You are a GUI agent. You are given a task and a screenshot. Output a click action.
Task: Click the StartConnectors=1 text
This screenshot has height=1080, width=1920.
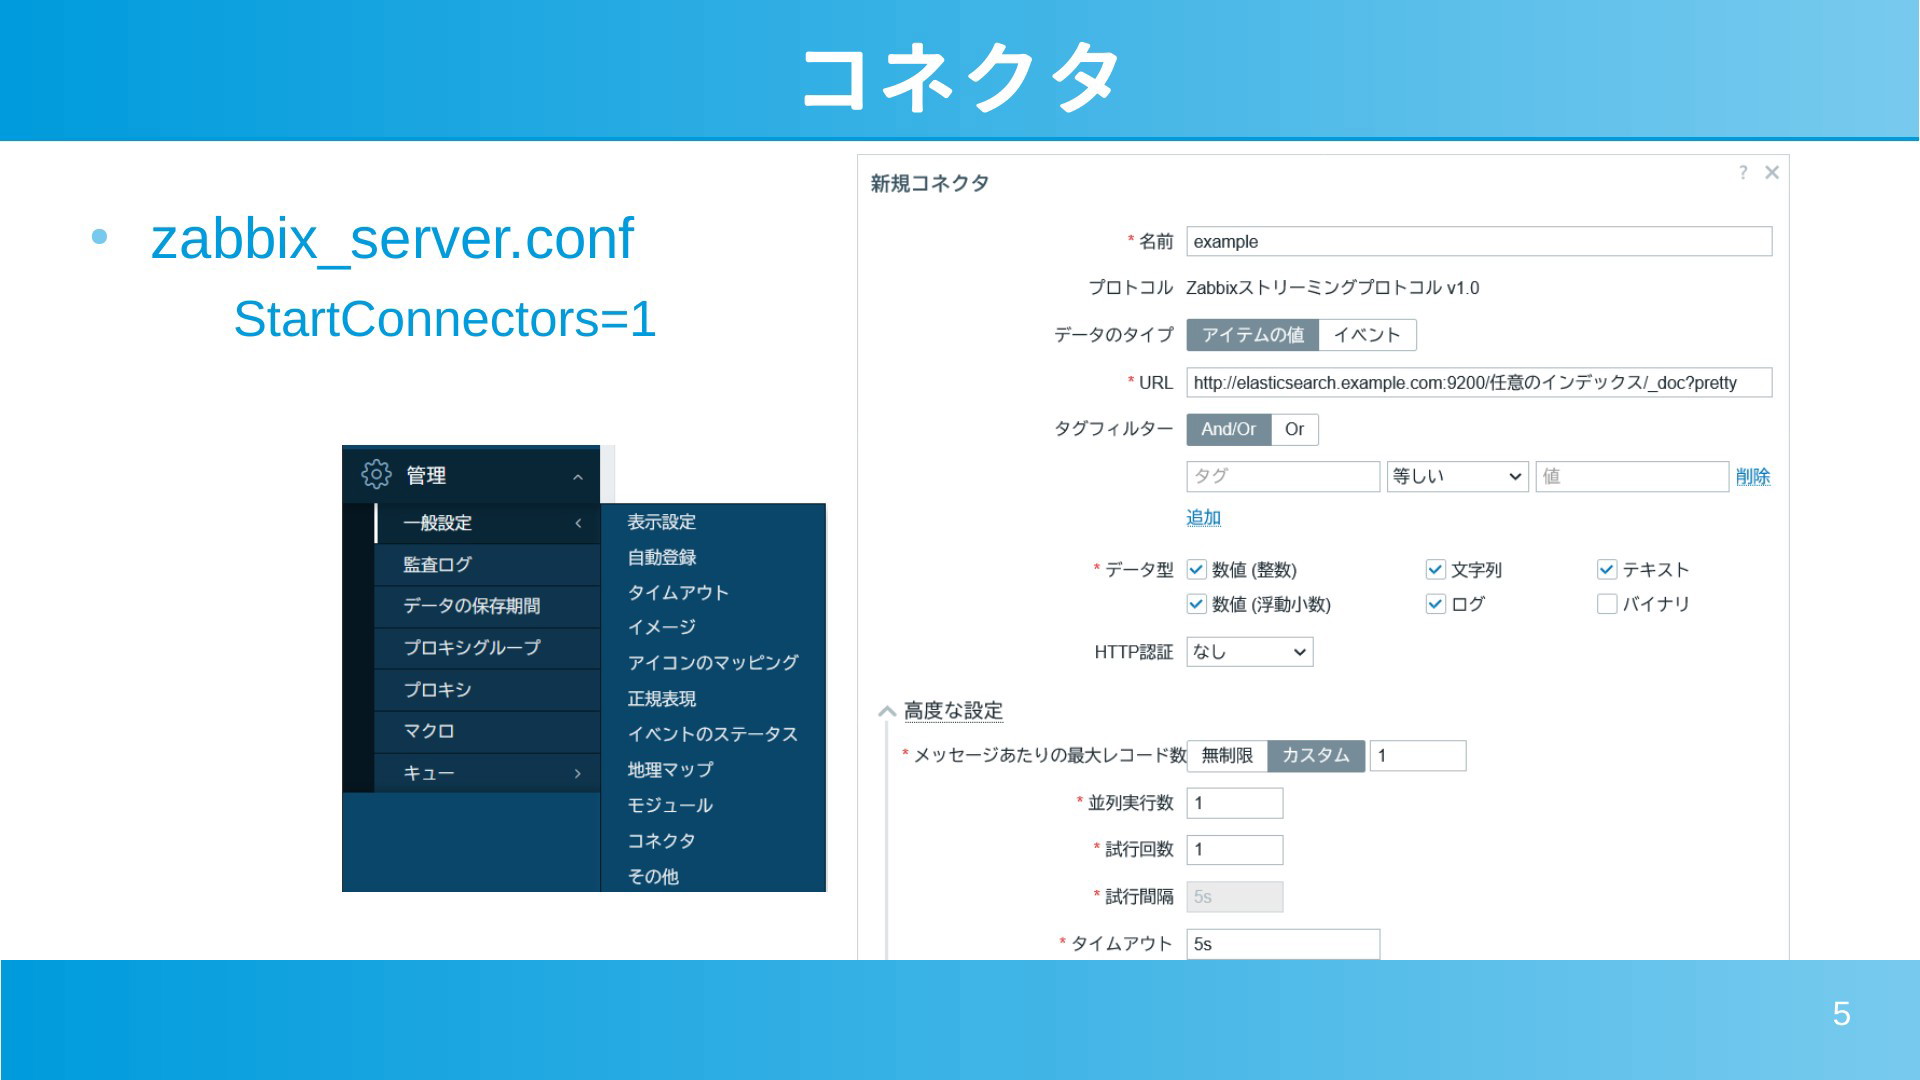444,320
